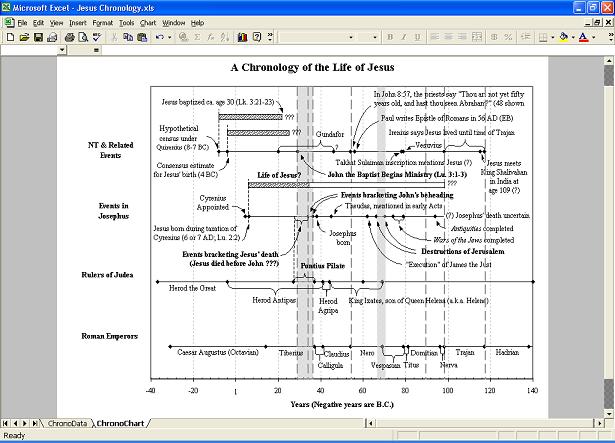The width and height of the screenshot is (615, 443).
Task: Show more Standard toolbar buttons chevron
Action: pyautogui.click(x=270, y=37)
